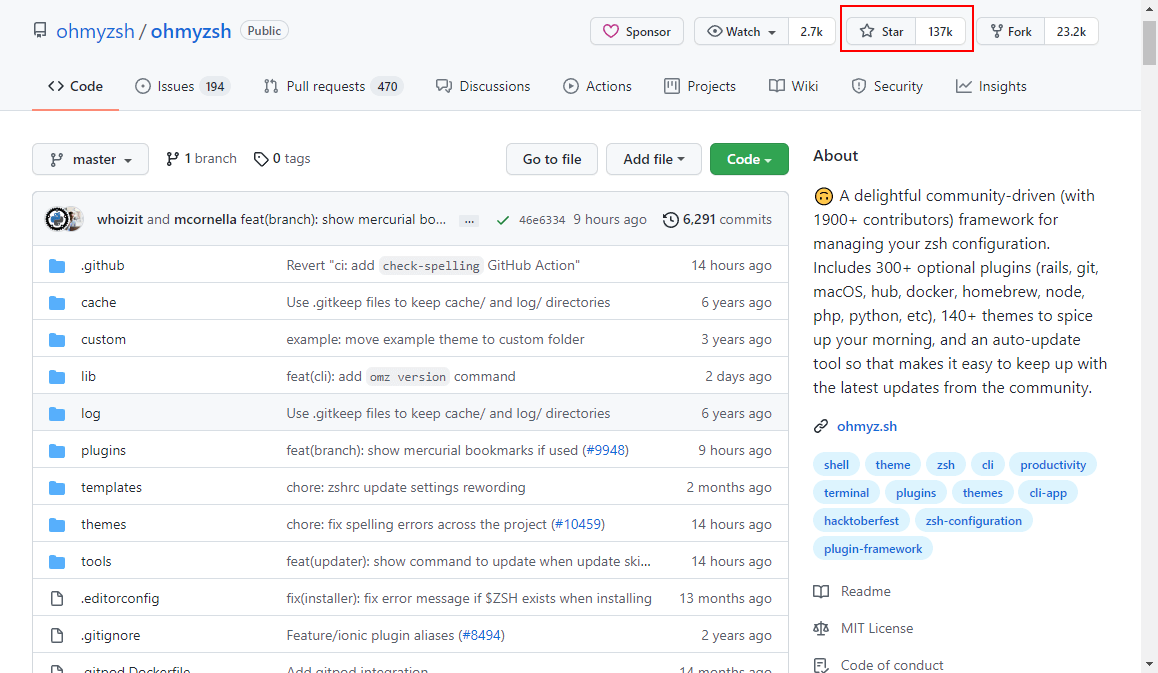Viewport: 1158px width, 673px height.
Task: Open the Pull requests tab
Action: pos(333,86)
